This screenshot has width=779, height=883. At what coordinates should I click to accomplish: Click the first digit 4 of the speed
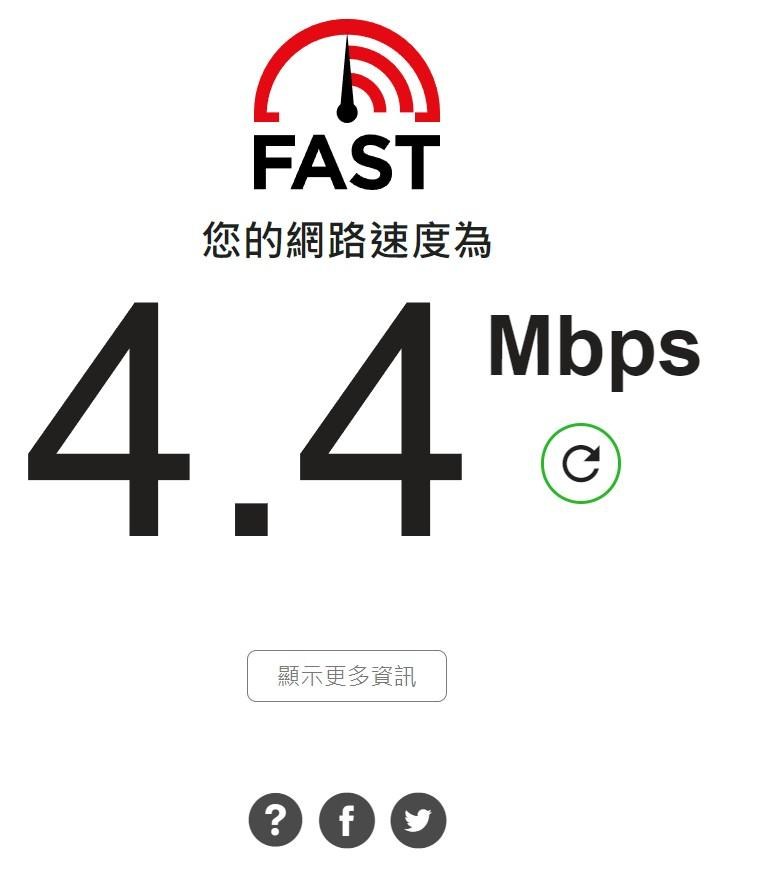[x=109, y=418]
